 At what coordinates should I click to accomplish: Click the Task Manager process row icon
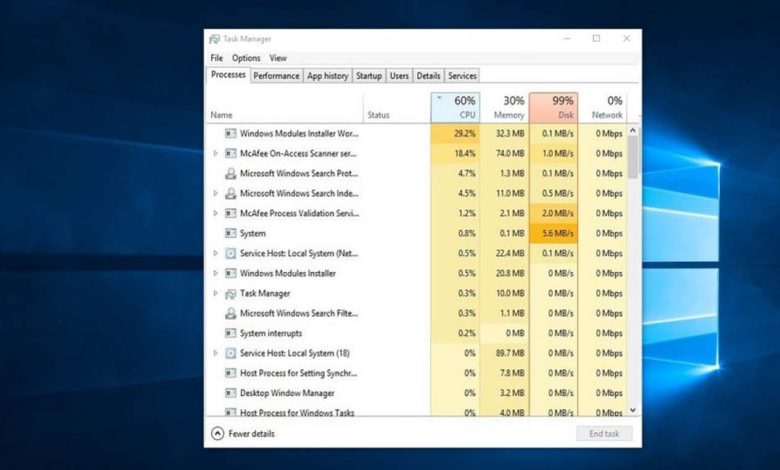(x=230, y=293)
